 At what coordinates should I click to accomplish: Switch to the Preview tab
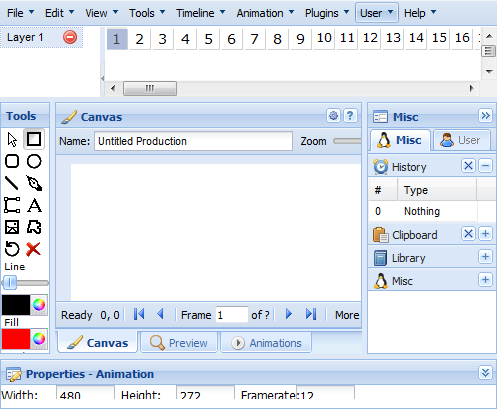[179, 343]
